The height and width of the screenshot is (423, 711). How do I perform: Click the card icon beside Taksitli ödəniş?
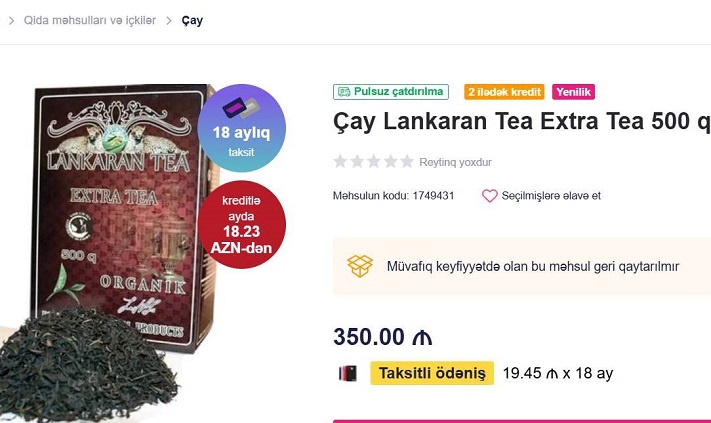pos(348,373)
